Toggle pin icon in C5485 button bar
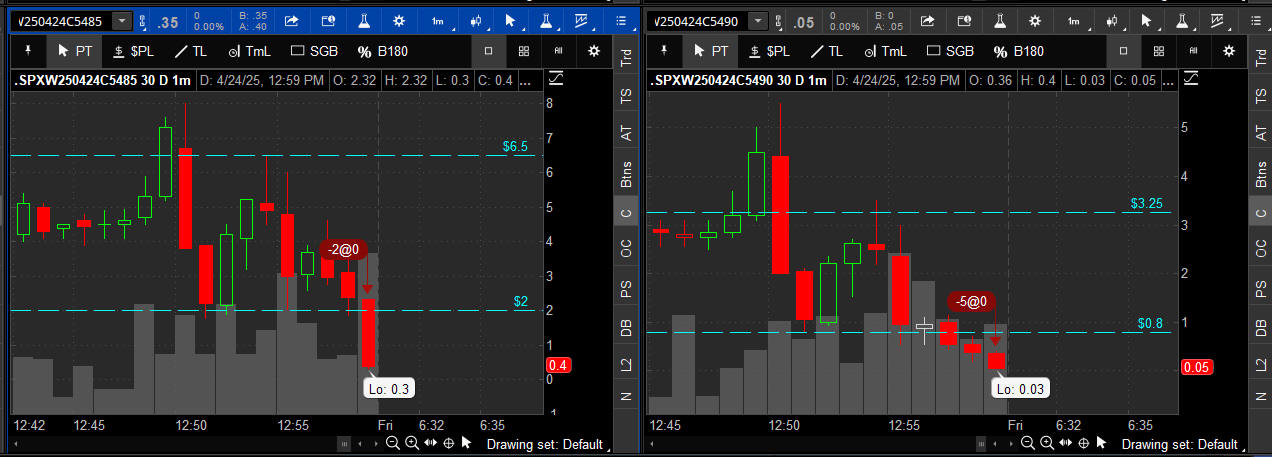Screen dimensions: 1272x457 (x=27, y=50)
